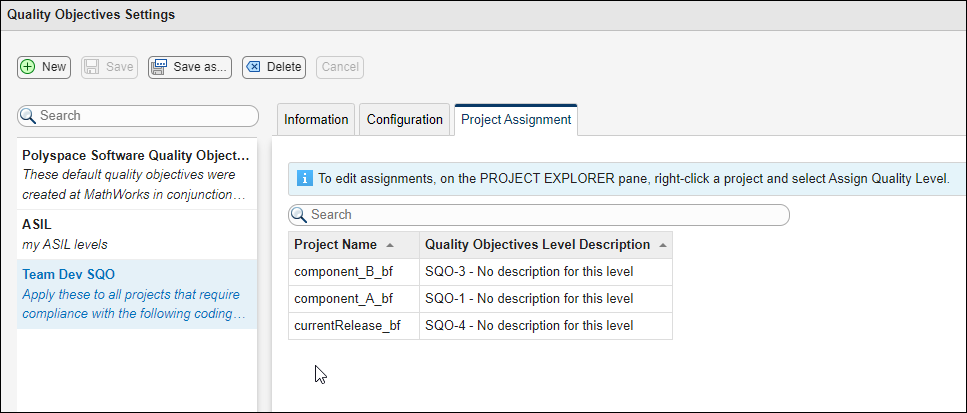Select the Project Assignment tab
This screenshot has width=967, height=413.
tap(515, 120)
